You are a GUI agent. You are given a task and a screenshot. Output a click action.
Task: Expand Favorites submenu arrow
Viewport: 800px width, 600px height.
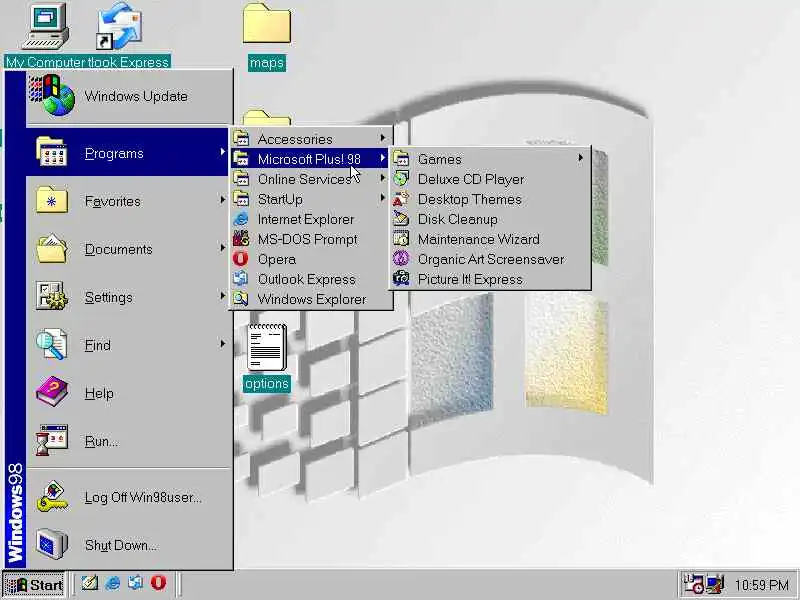click(x=222, y=199)
